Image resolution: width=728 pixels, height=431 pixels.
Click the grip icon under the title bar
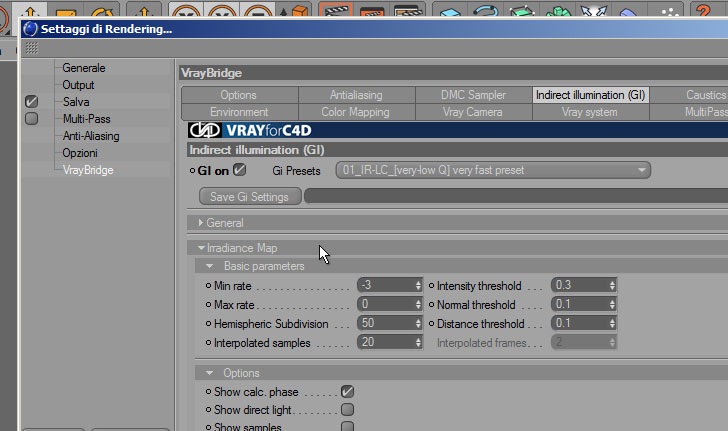tap(32, 48)
